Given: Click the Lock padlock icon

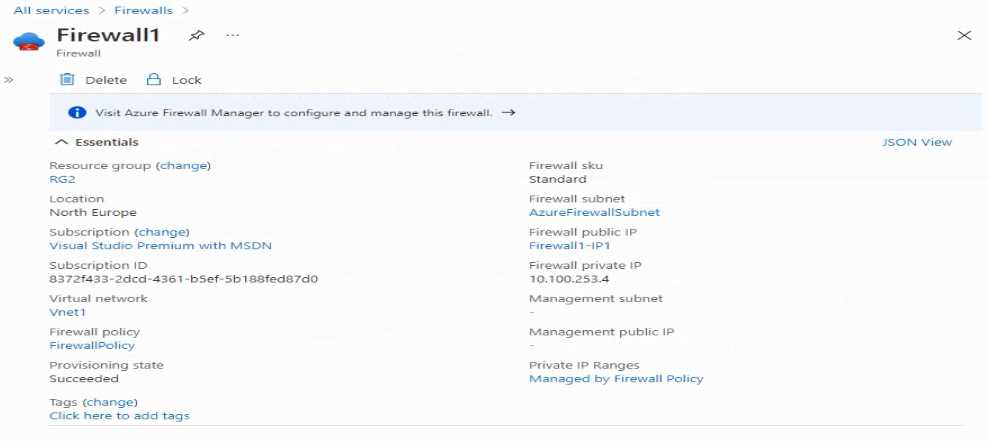Looking at the screenshot, I should [153, 80].
